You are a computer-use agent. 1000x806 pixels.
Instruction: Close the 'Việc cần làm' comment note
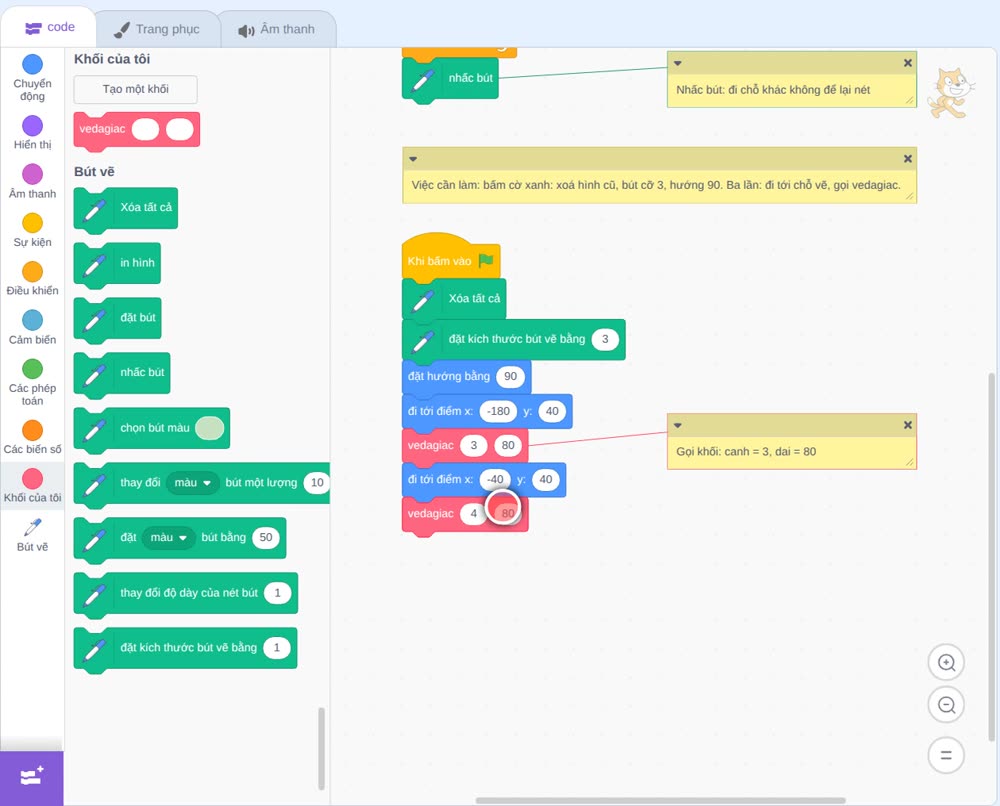point(908,159)
